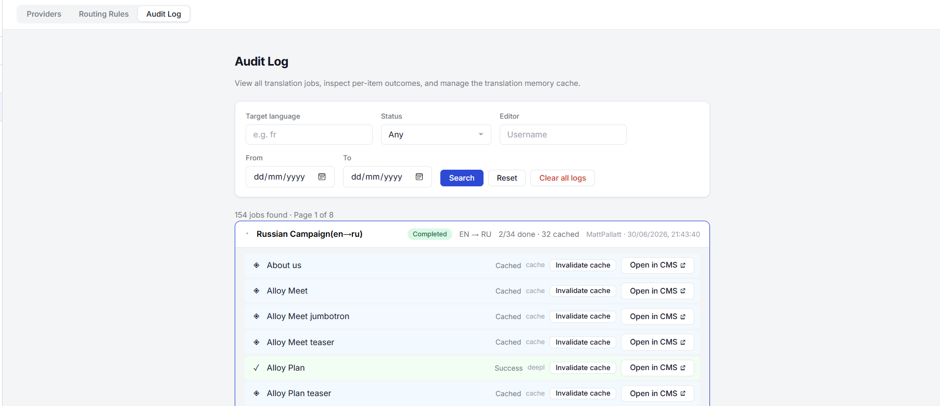Click the blue Search button
Viewport: 940px width, 406px height.
462,178
